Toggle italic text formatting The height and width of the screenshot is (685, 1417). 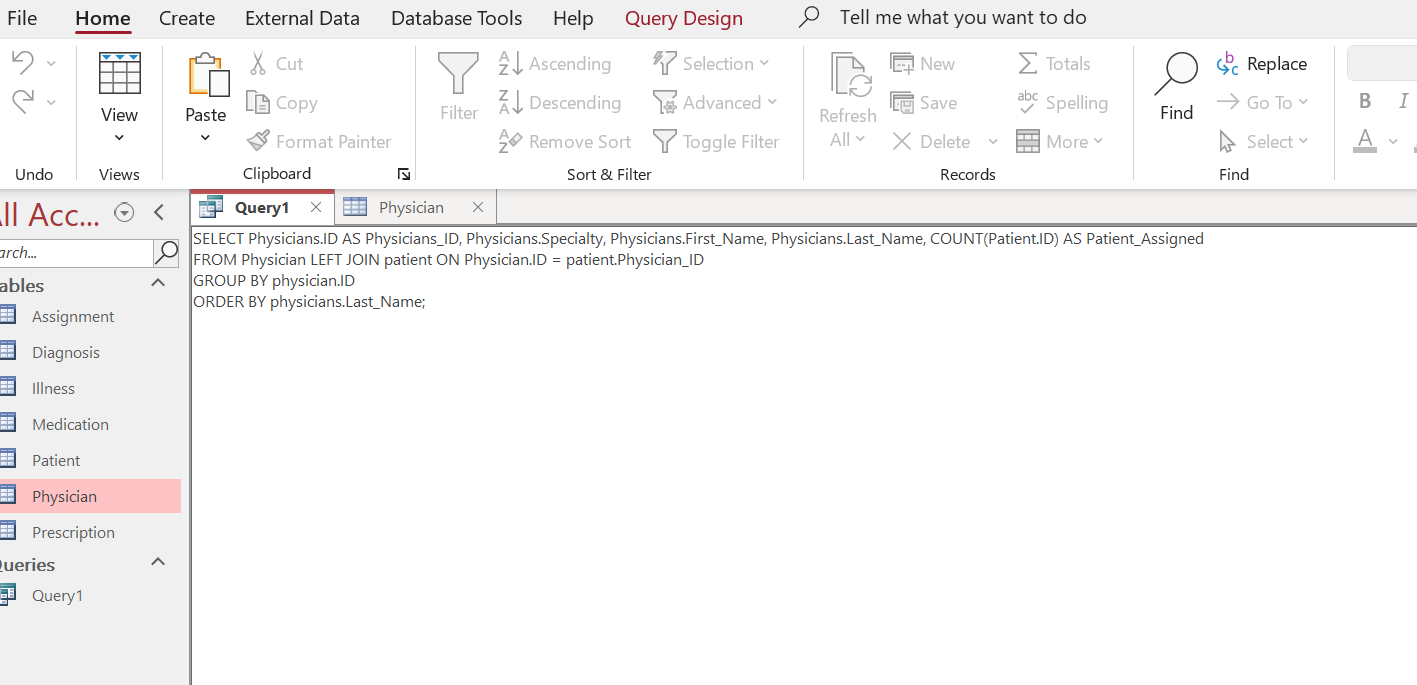click(x=1401, y=100)
